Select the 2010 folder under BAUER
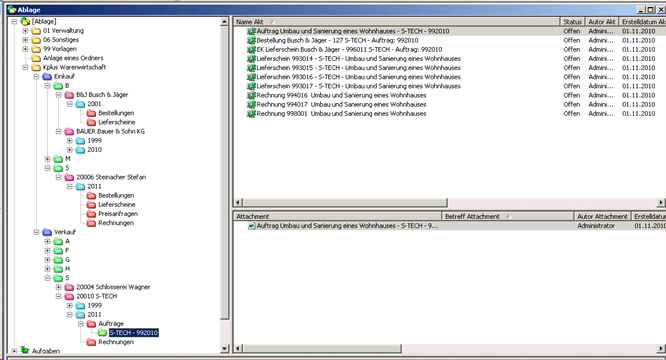This screenshot has height=360, width=666. pos(94,150)
